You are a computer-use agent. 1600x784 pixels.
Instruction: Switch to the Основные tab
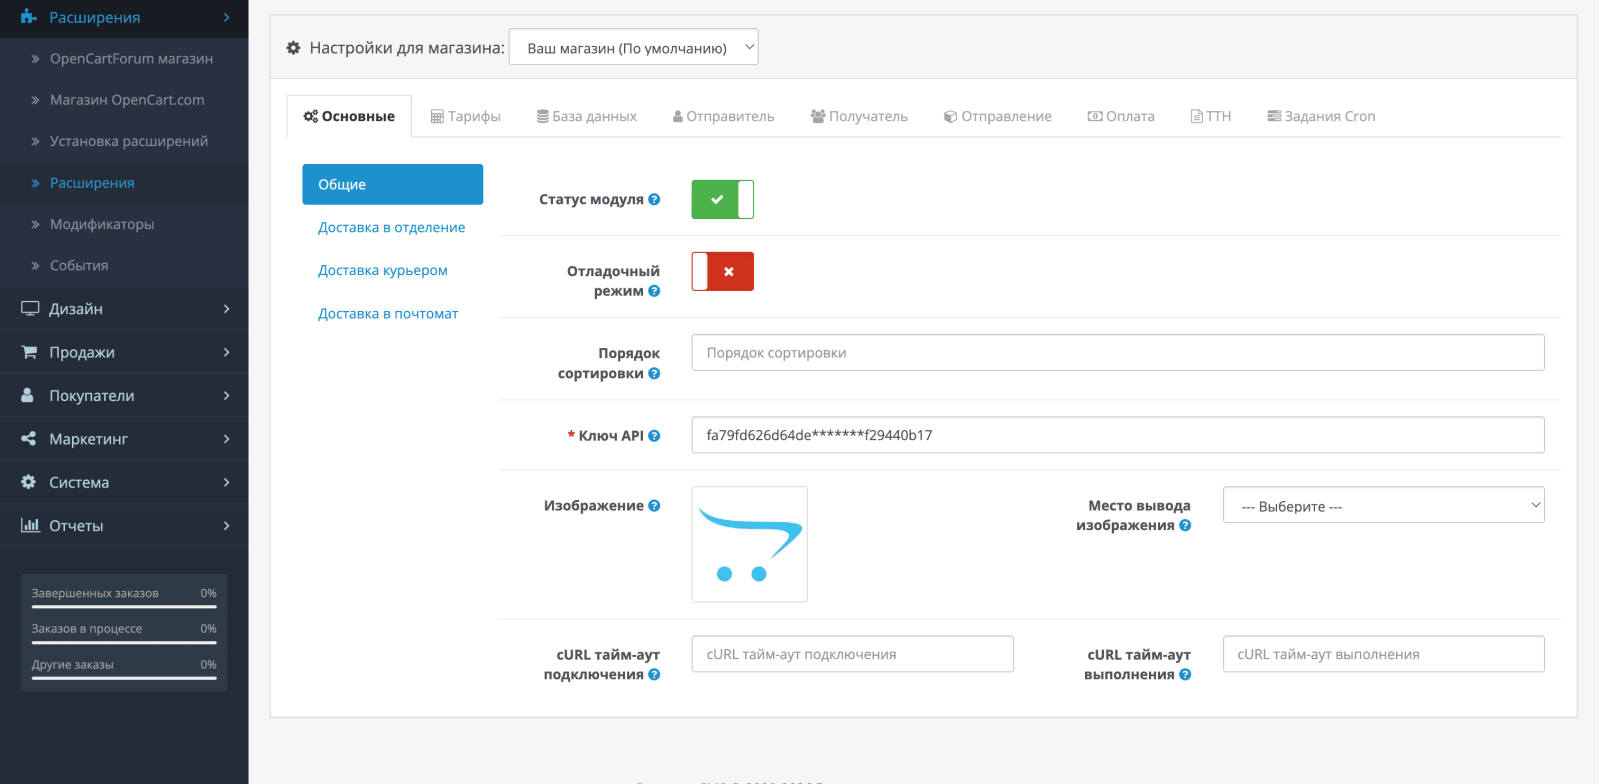coord(349,116)
